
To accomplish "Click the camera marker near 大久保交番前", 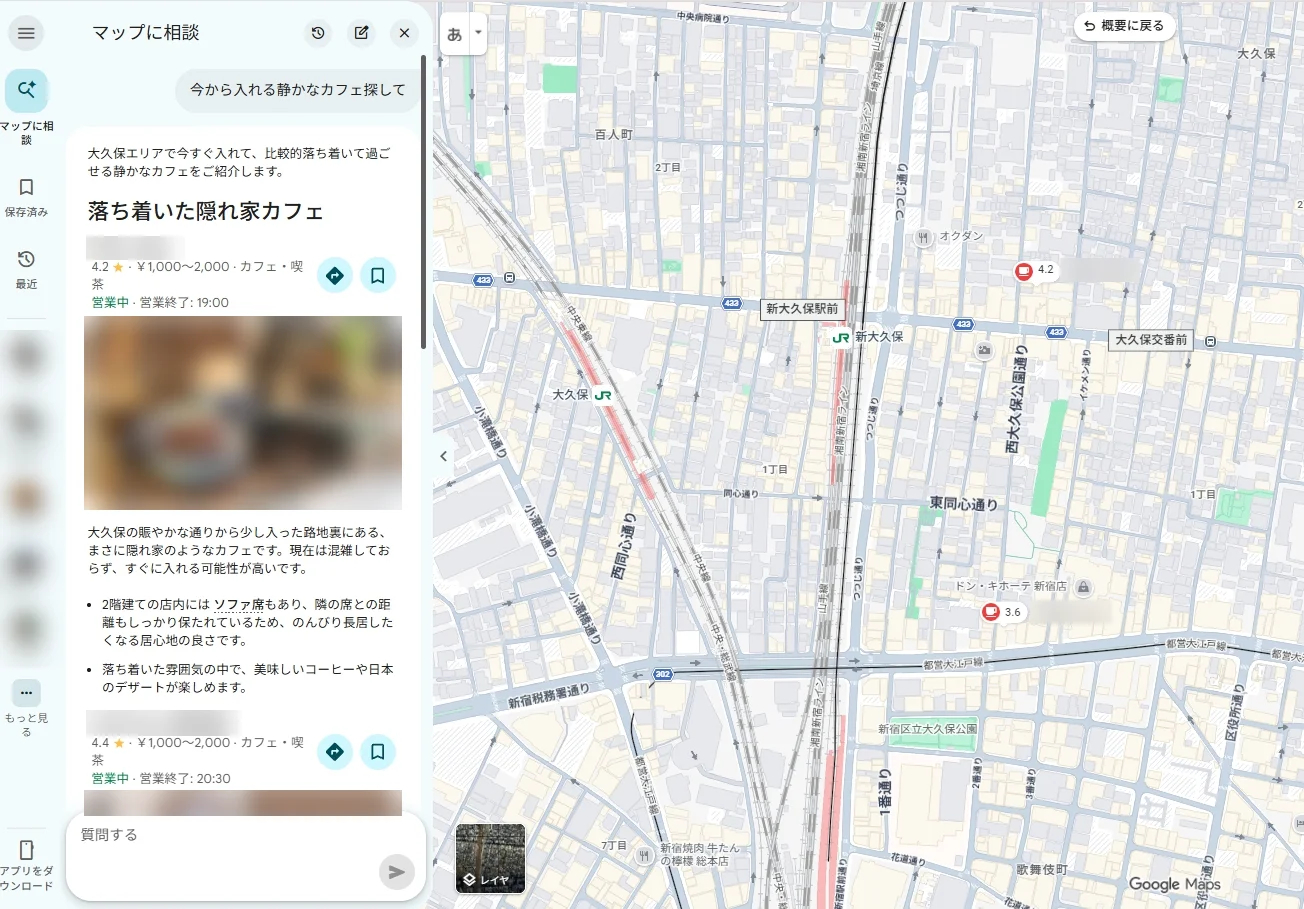I will 984,350.
